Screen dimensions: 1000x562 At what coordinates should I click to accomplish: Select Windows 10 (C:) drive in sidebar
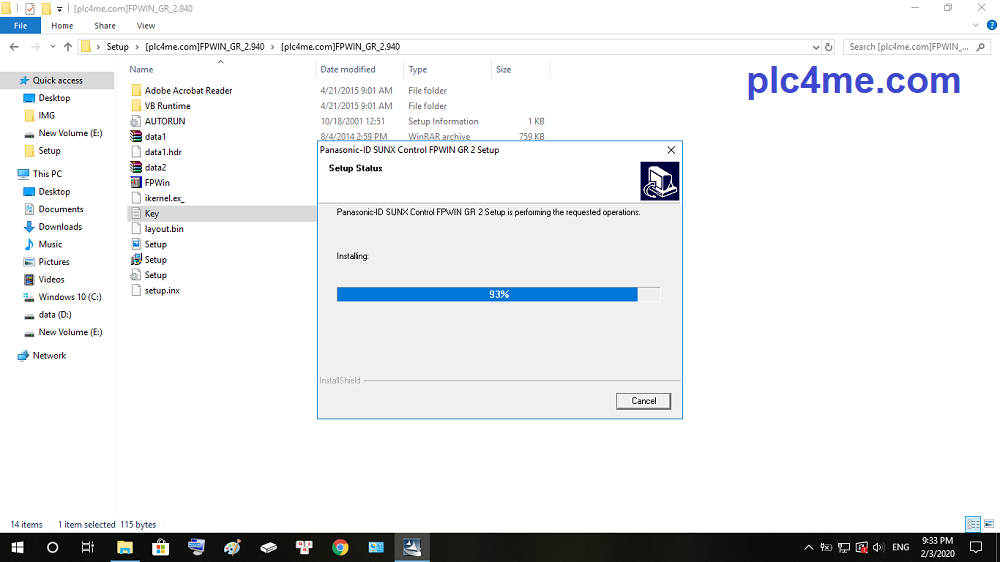(x=70, y=297)
